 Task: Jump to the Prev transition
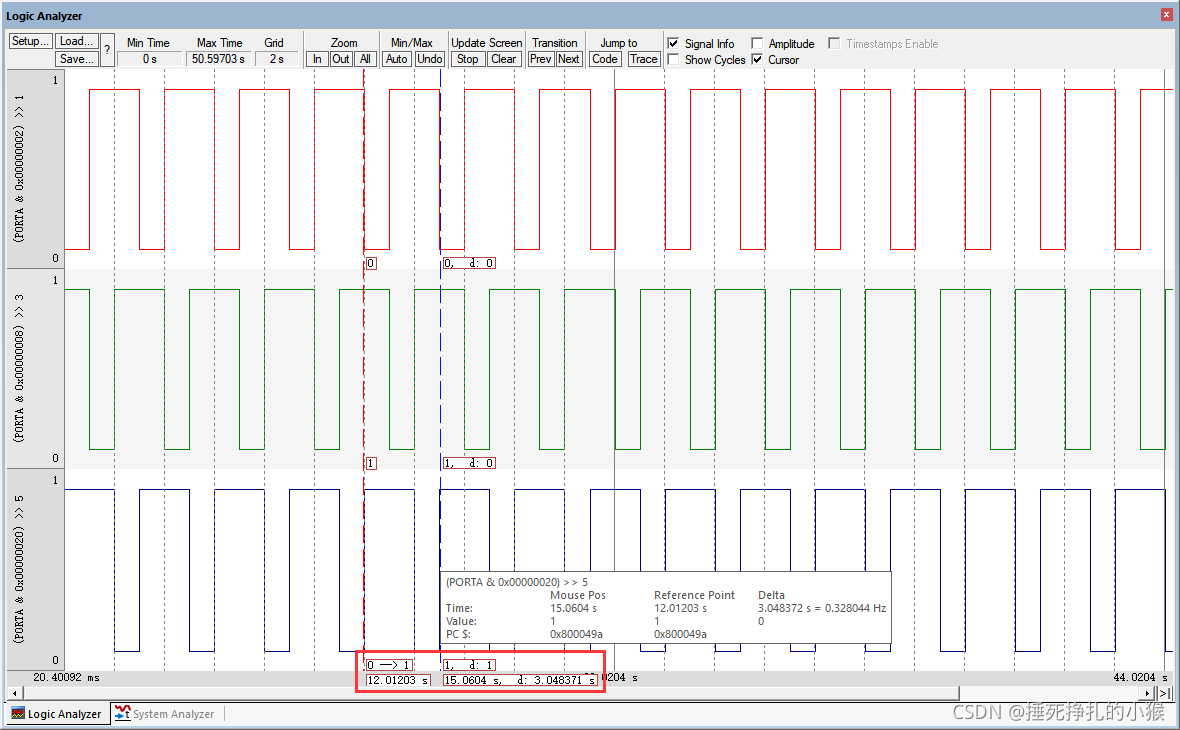[540, 59]
